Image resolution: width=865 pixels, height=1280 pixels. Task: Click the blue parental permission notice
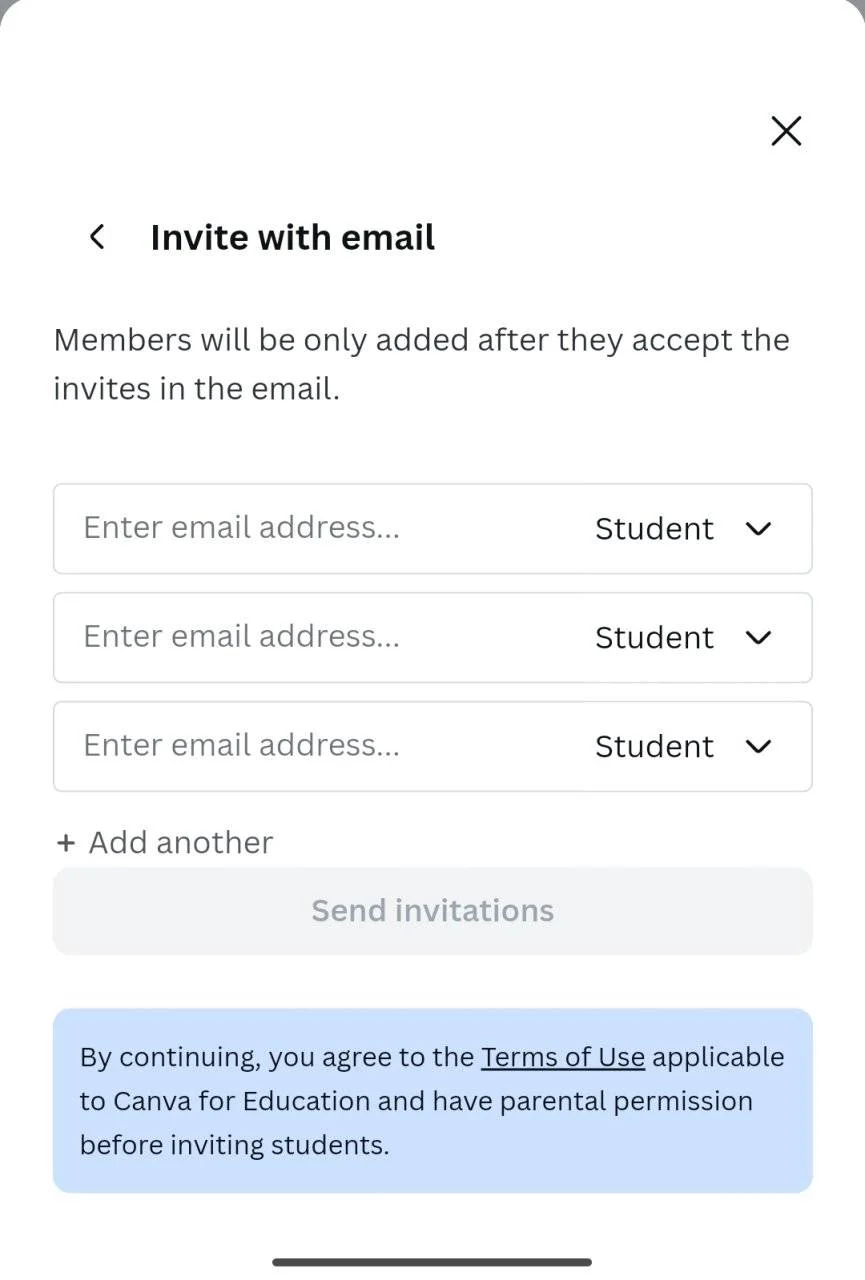433,1100
